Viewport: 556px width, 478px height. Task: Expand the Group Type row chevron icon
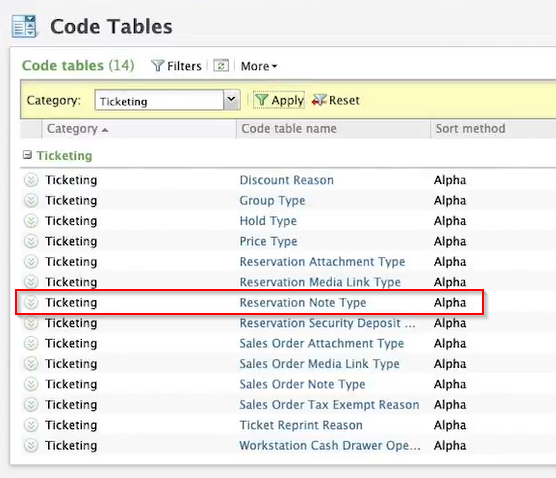[x=31, y=200]
